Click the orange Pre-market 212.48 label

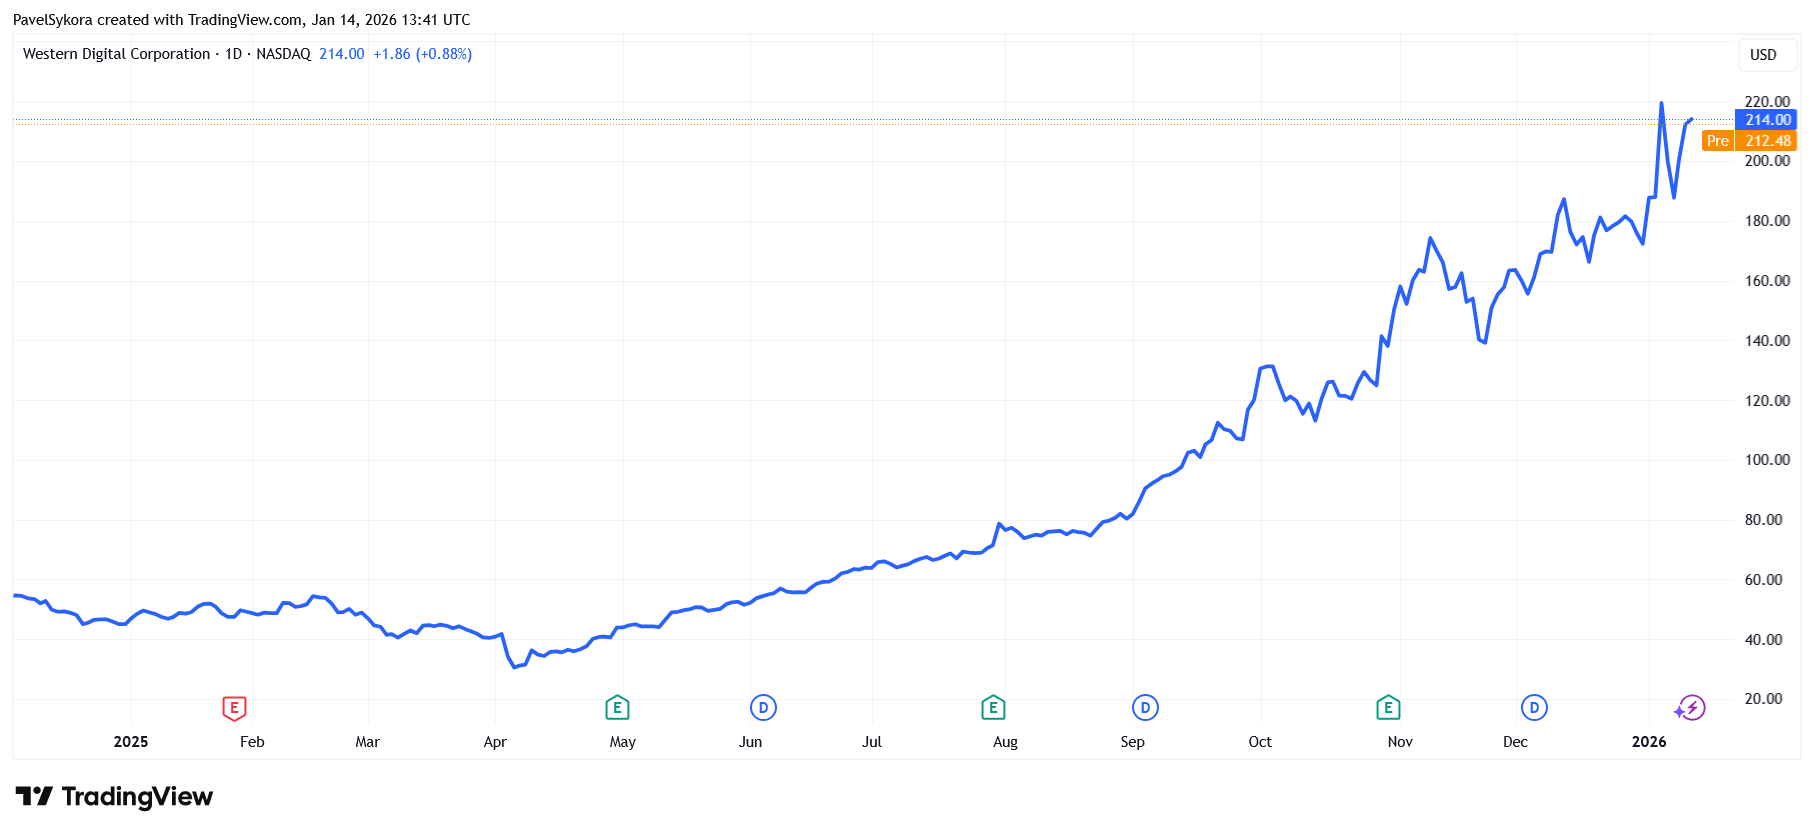pos(1750,141)
